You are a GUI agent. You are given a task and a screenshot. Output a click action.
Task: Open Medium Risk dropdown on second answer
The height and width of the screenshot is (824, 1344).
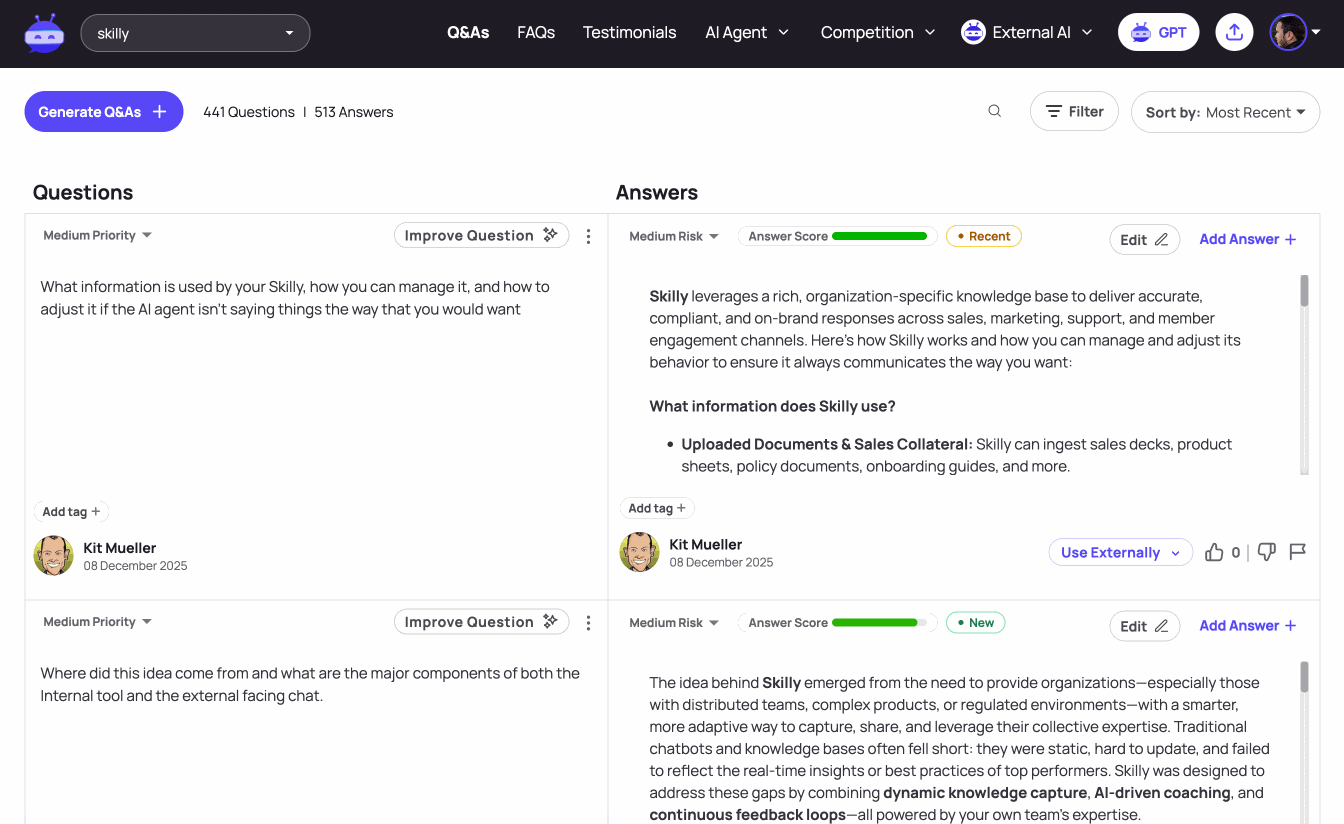674,623
